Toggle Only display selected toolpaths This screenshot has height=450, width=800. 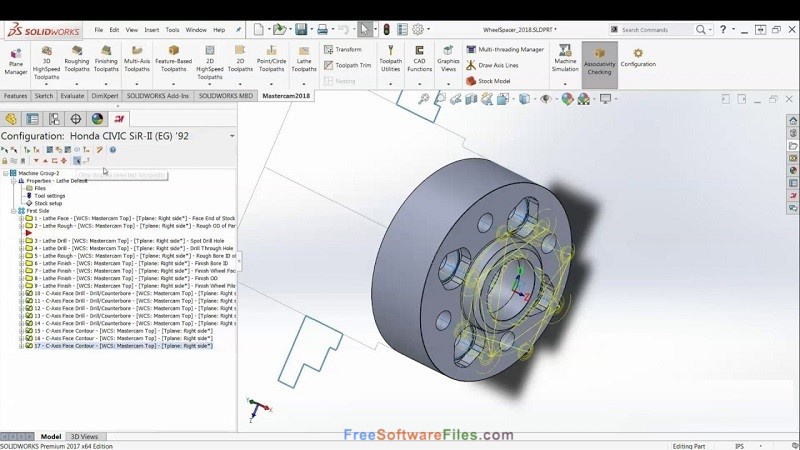(x=77, y=161)
